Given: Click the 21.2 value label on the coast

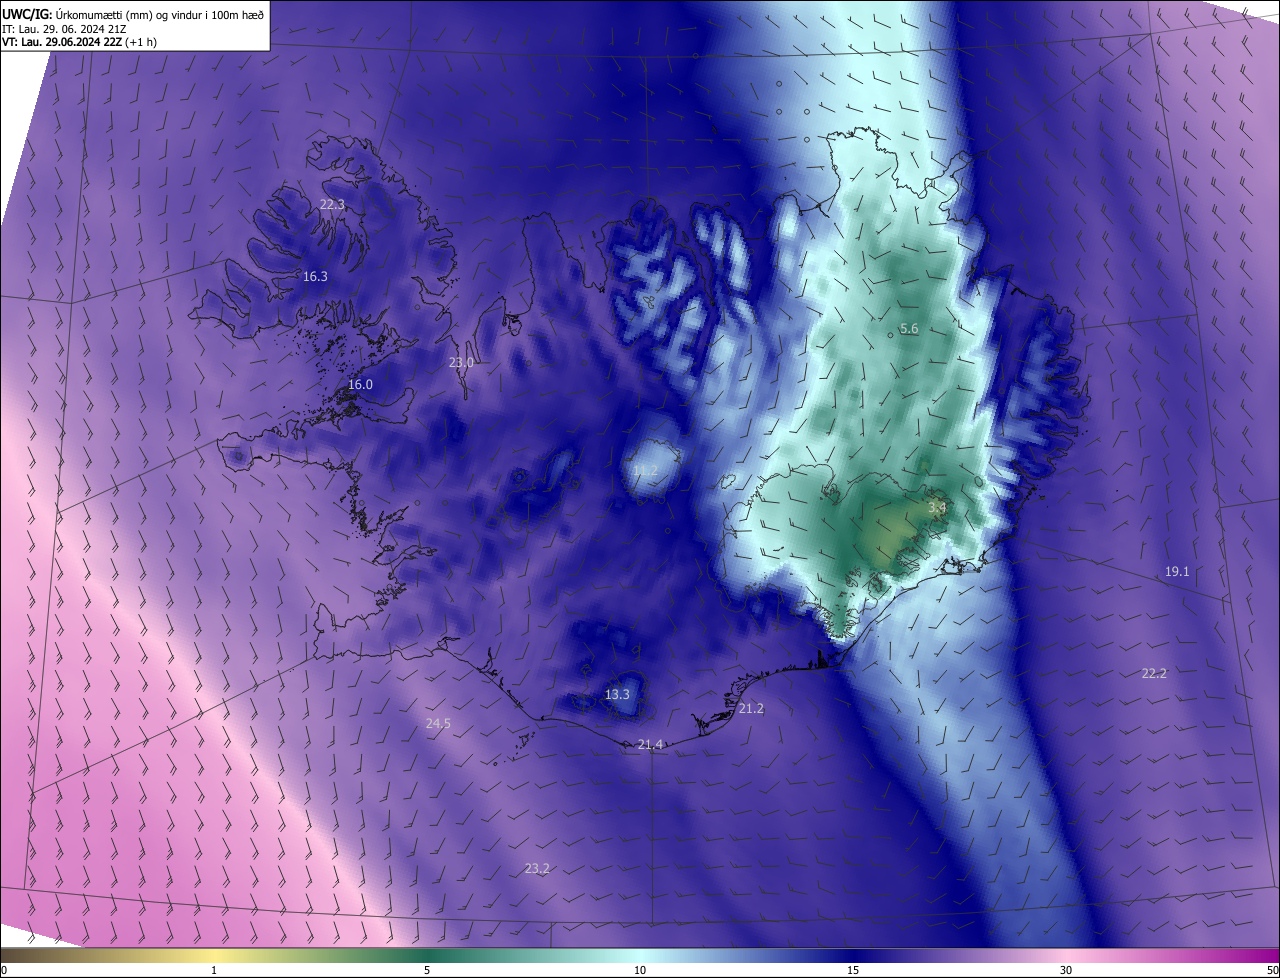Looking at the screenshot, I should [751, 708].
